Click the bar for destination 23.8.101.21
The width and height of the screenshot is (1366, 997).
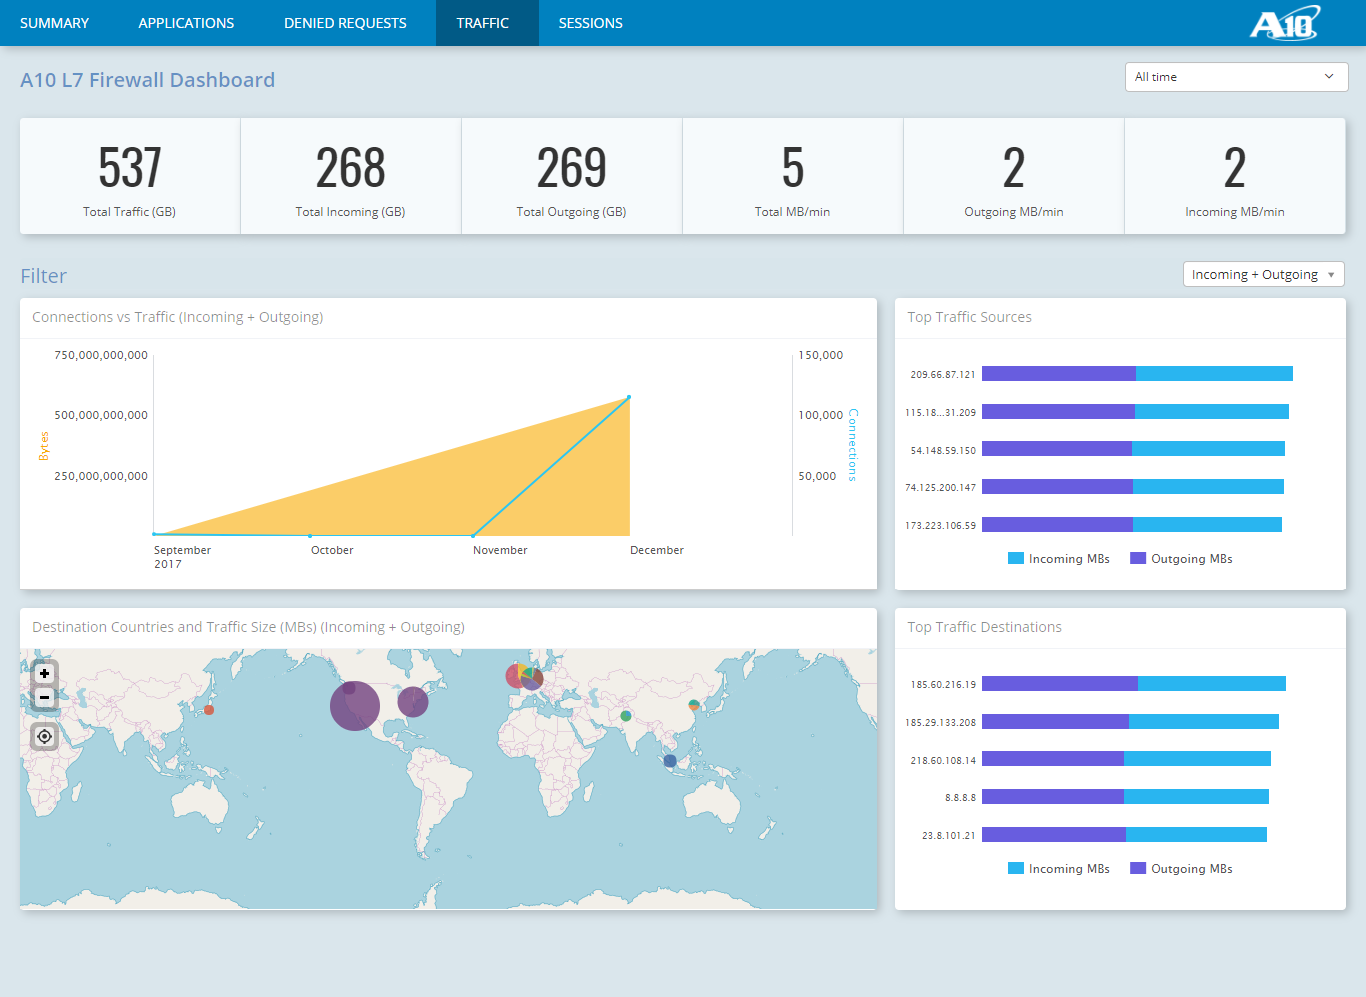click(1124, 834)
